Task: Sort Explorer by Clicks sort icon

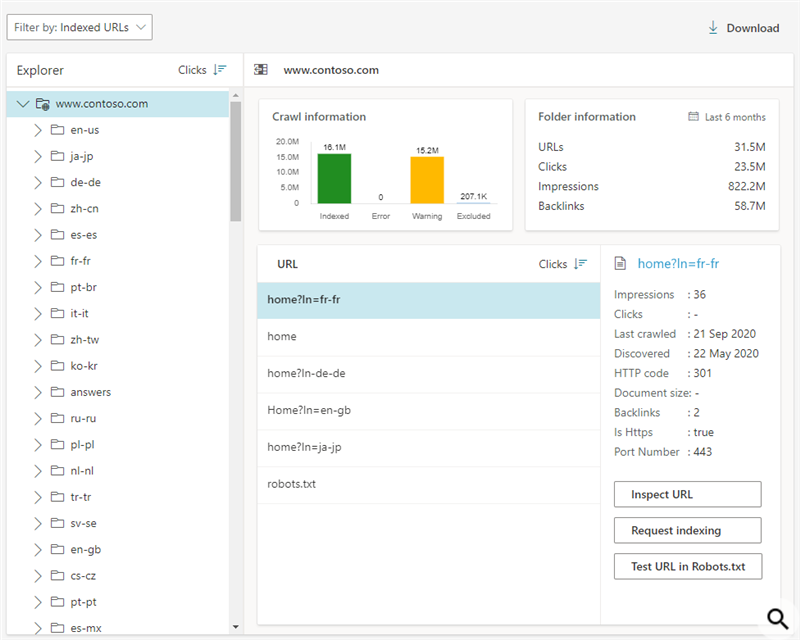Action: (x=220, y=70)
